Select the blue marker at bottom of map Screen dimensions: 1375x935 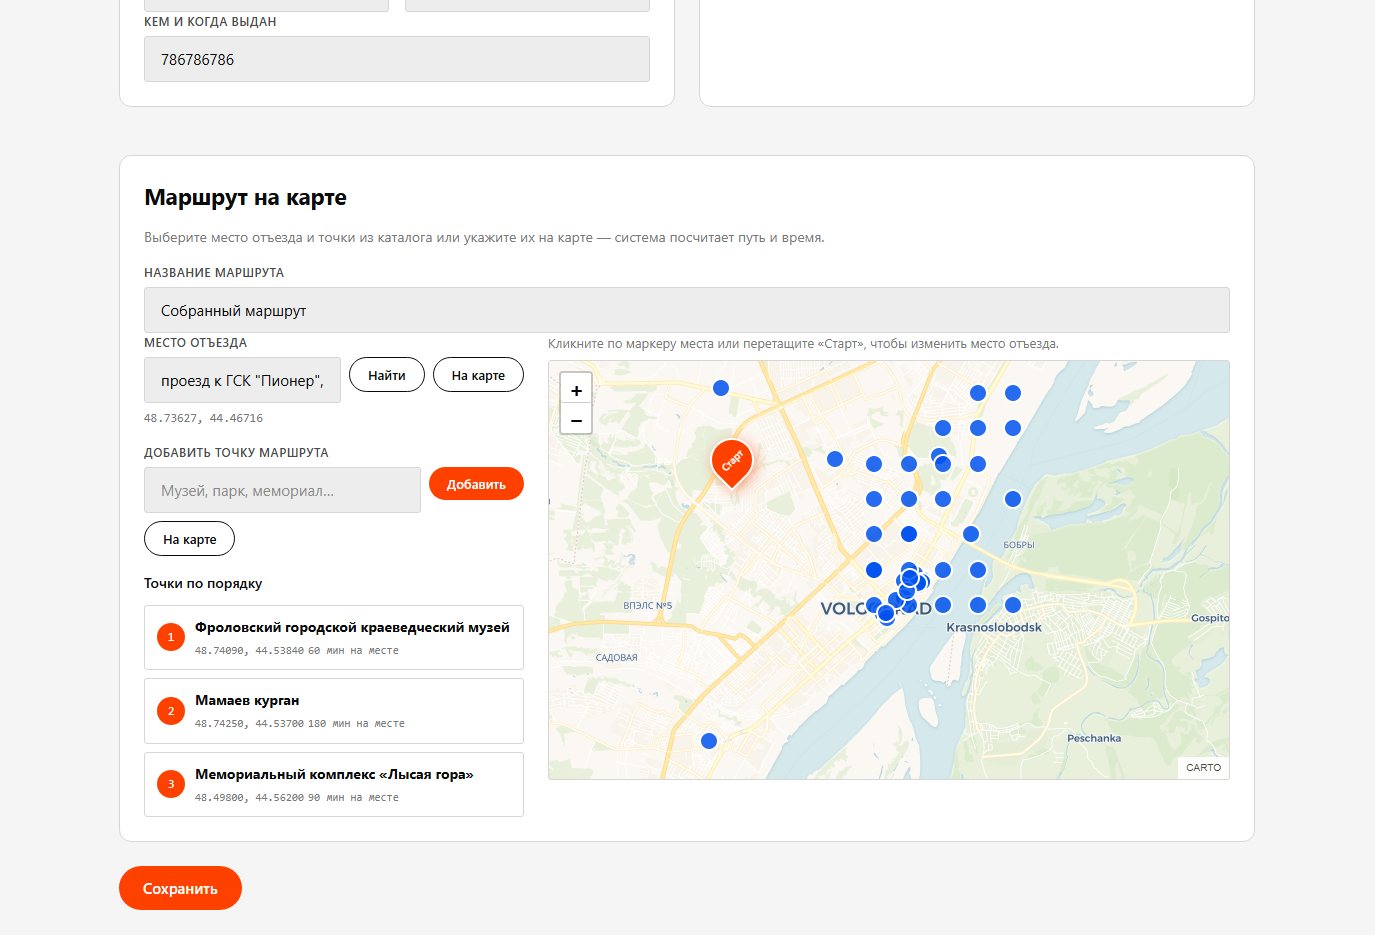tap(709, 741)
